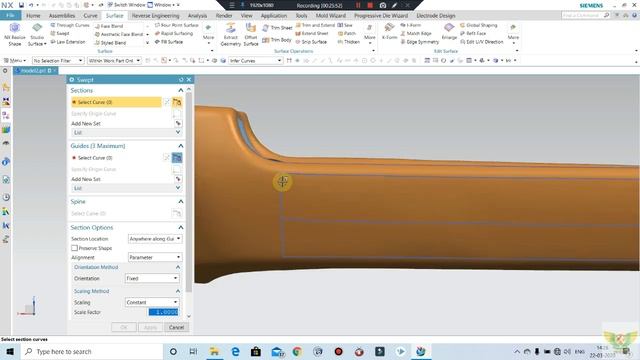The width and height of the screenshot is (640, 360).
Task: Open the NX Realize Shape tool
Action: pos(15,34)
